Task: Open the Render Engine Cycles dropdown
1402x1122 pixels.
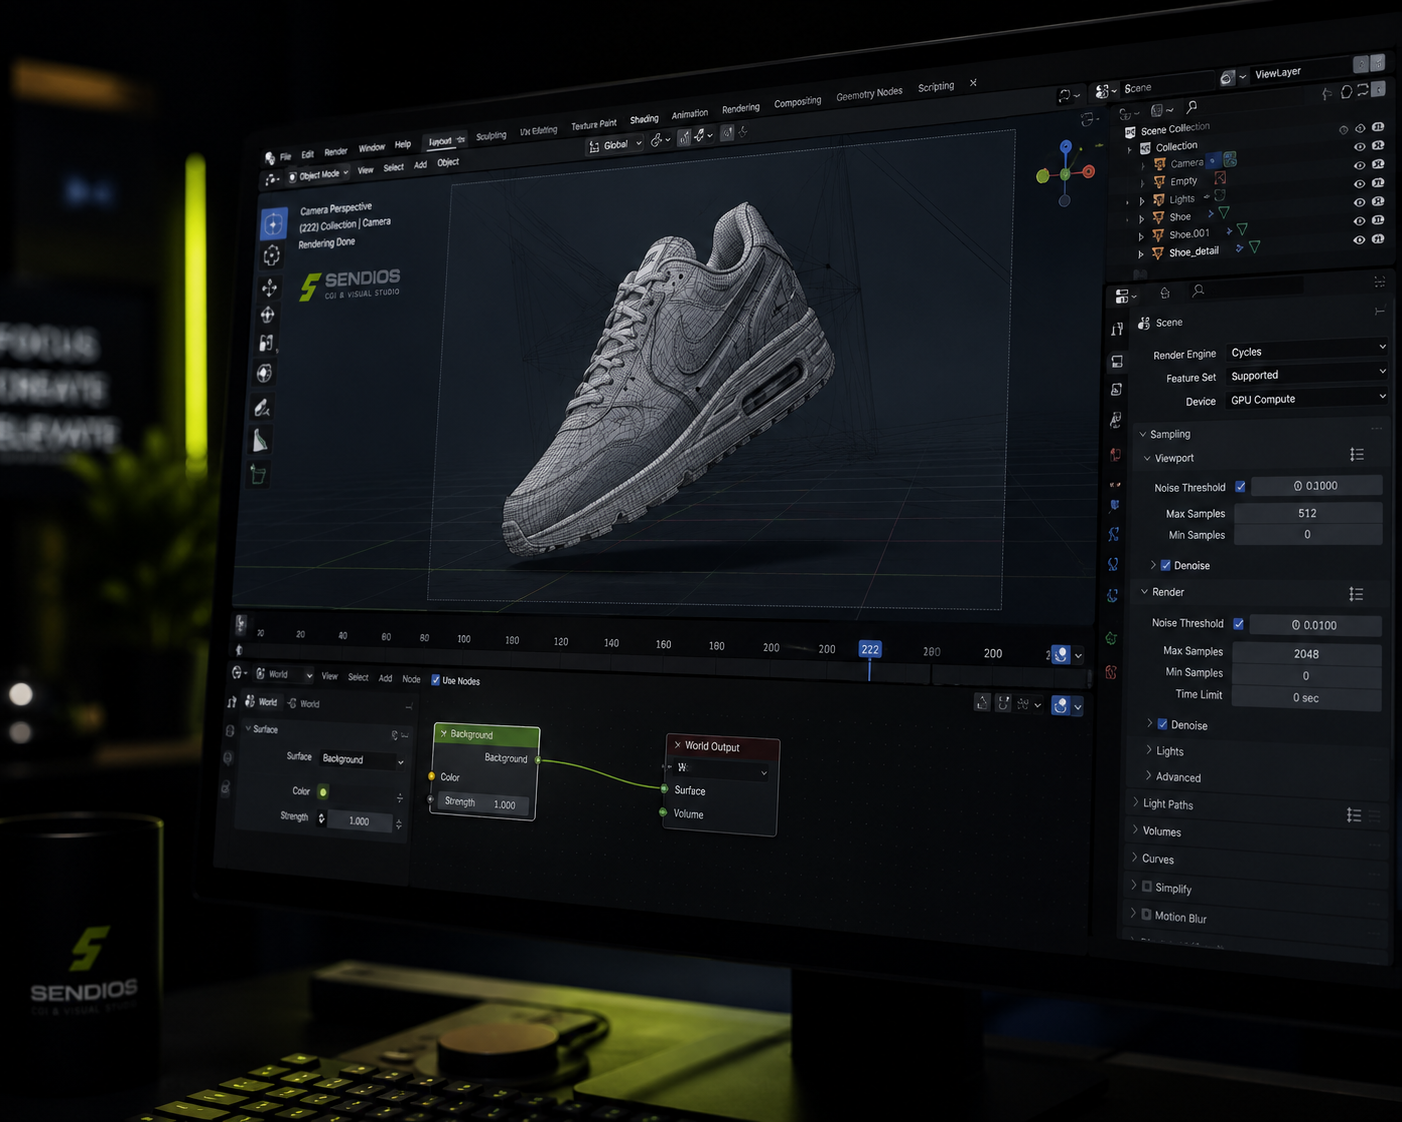Action: pyautogui.click(x=1306, y=351)
